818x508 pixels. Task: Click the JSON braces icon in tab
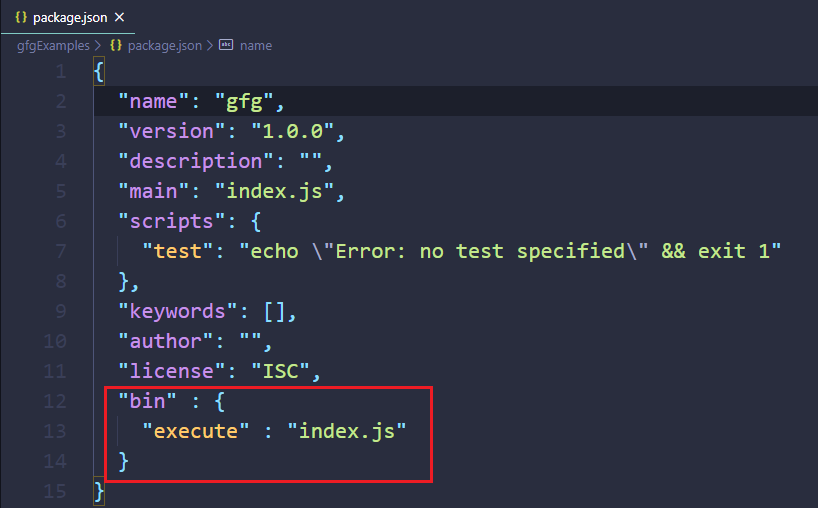(21, 17)
